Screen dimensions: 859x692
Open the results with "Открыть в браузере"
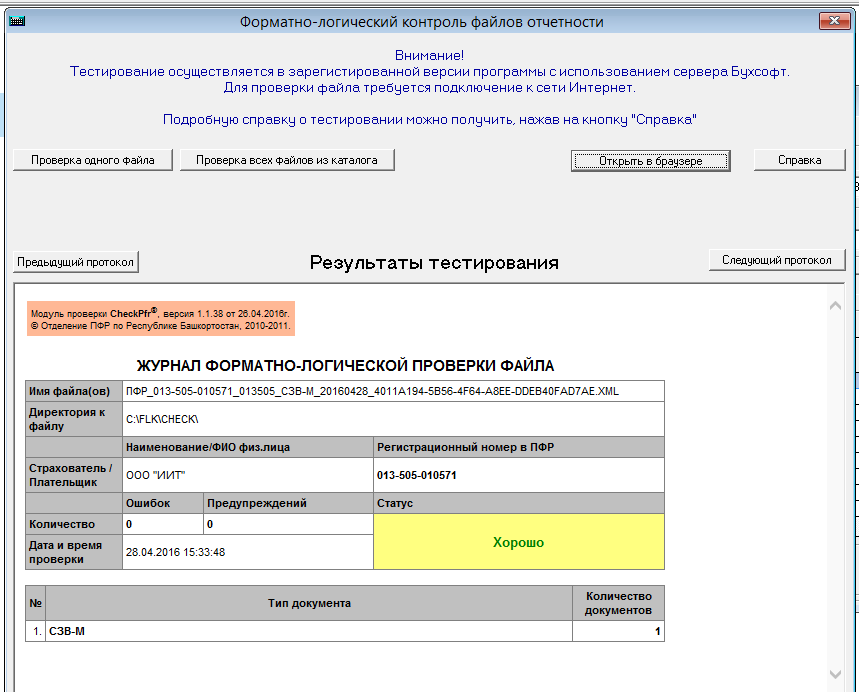[651, 161]
